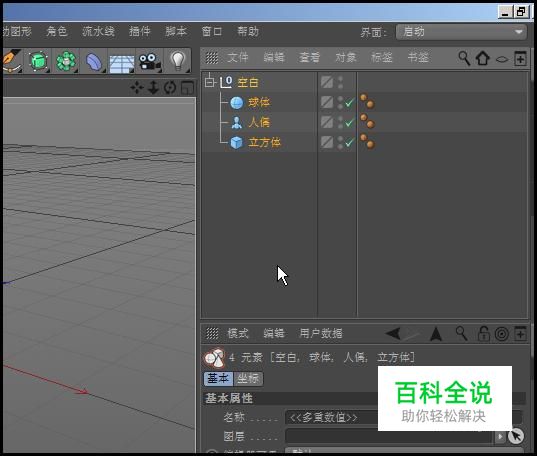This screenshot has width=537, height=456.
Task: Add a Light object
Action: 178,61
